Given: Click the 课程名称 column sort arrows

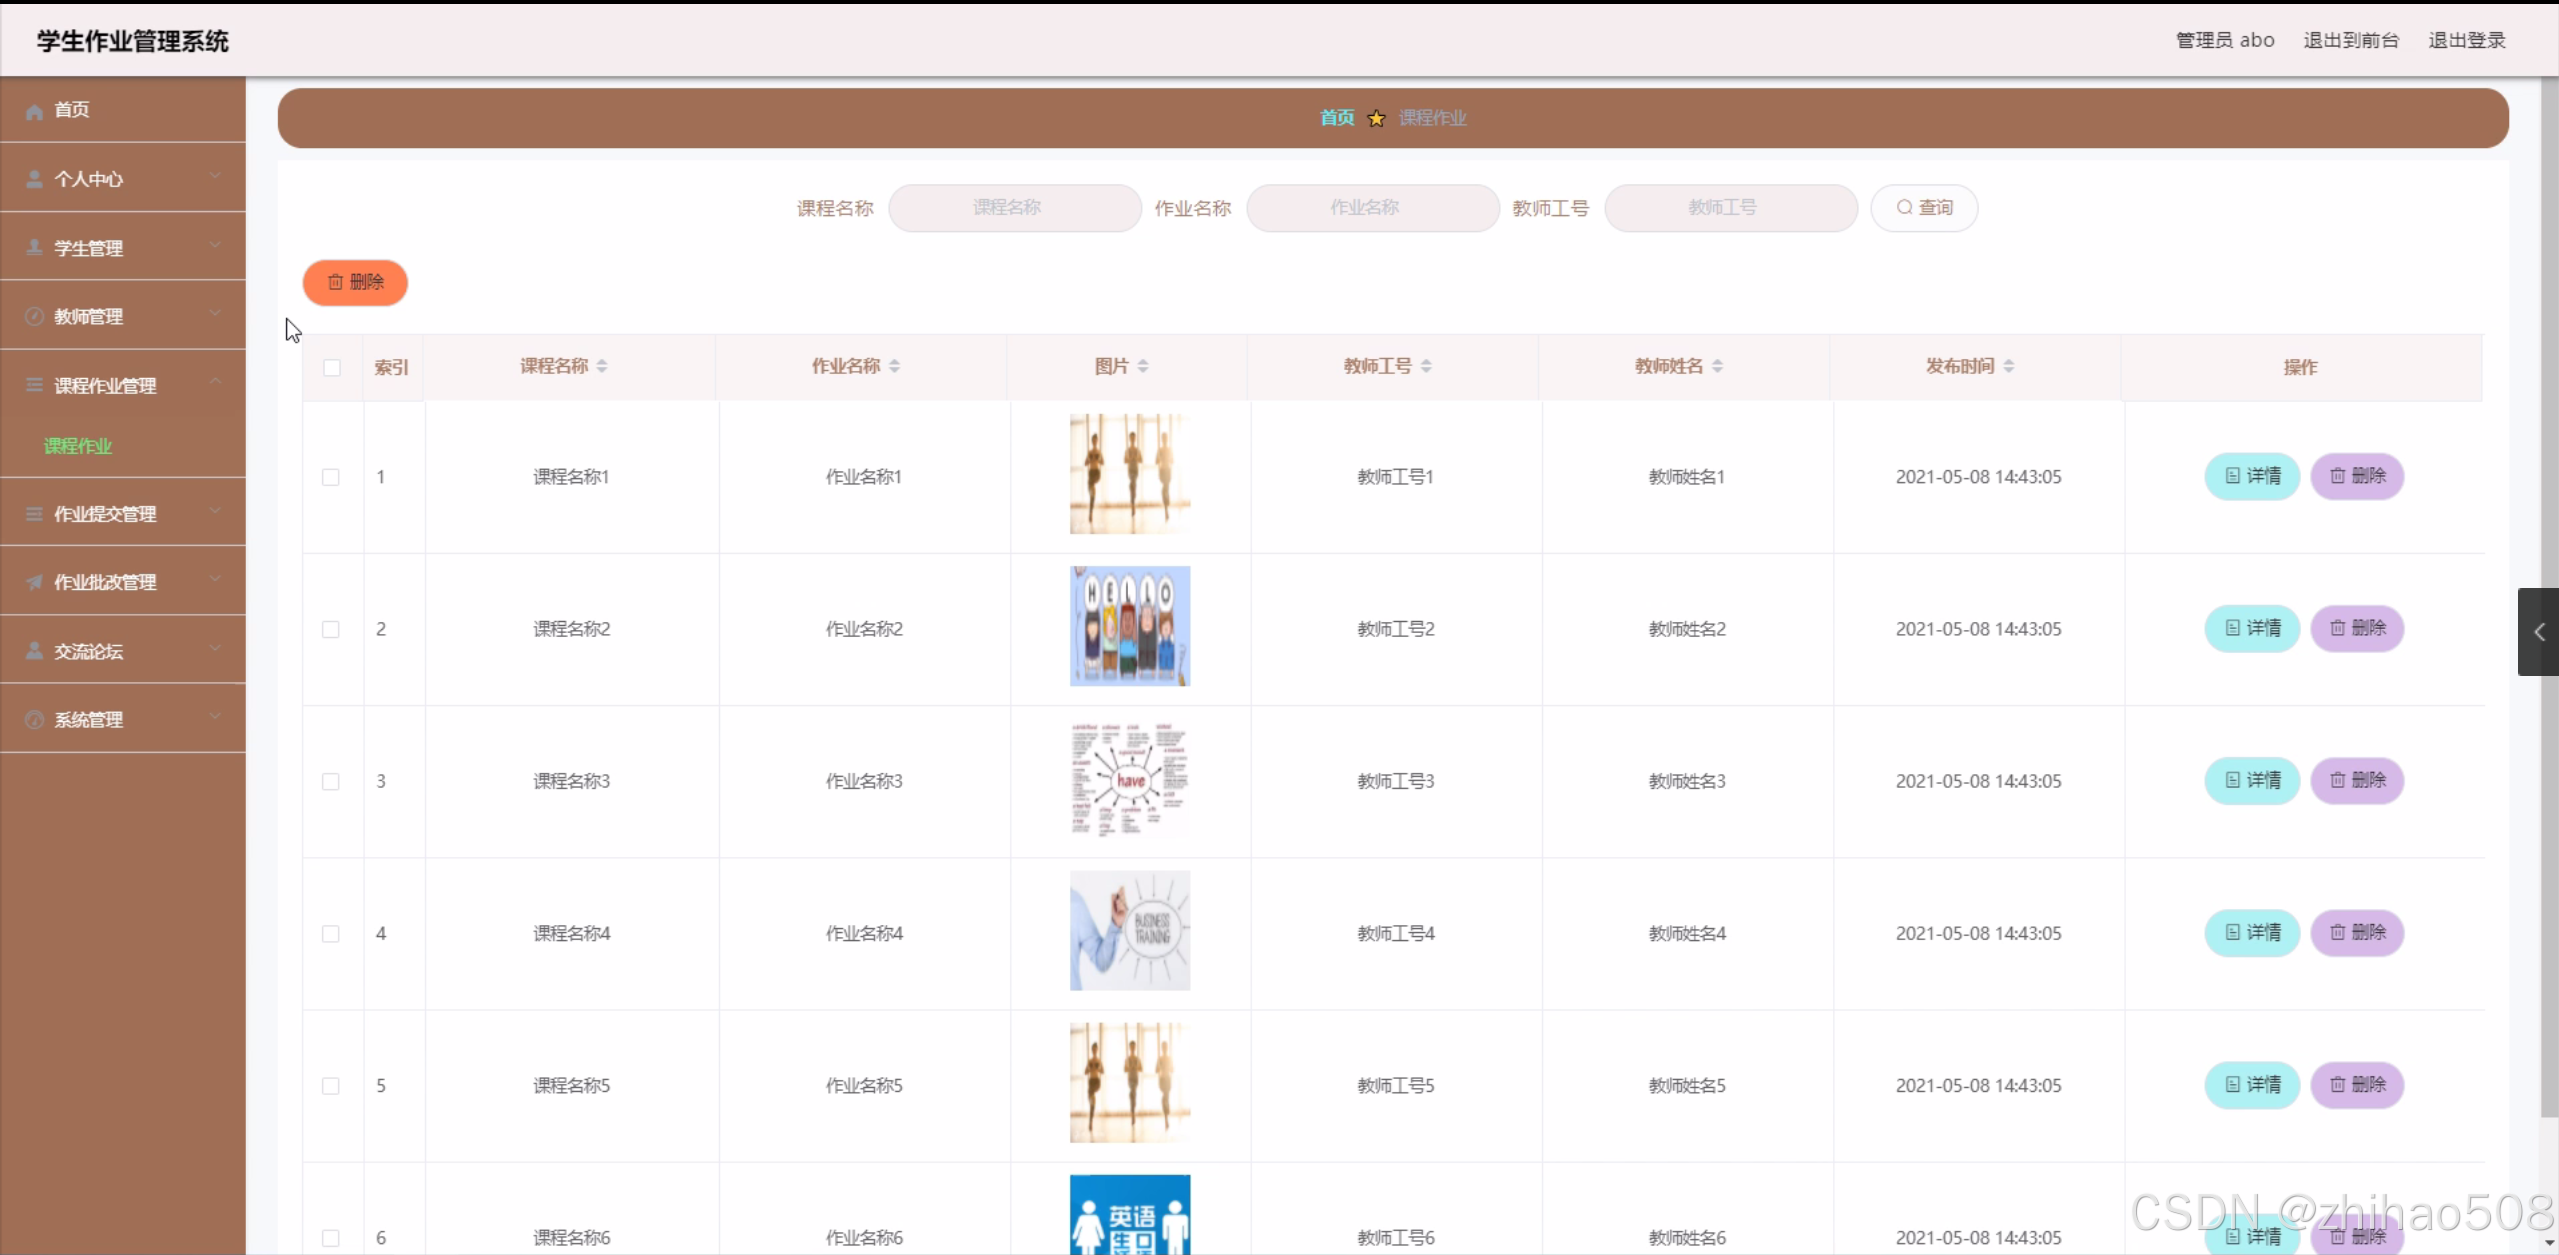Looking at the screenshot, I should pos(602,367).
